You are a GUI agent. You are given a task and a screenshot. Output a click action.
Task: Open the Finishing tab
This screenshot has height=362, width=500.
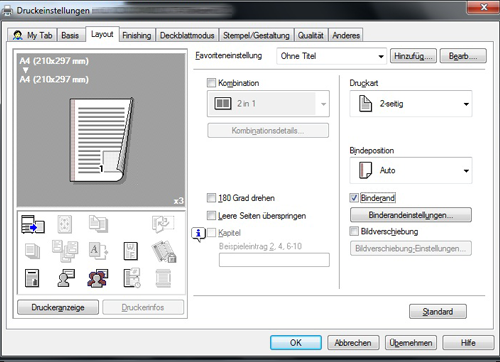[x=137, y=35]
